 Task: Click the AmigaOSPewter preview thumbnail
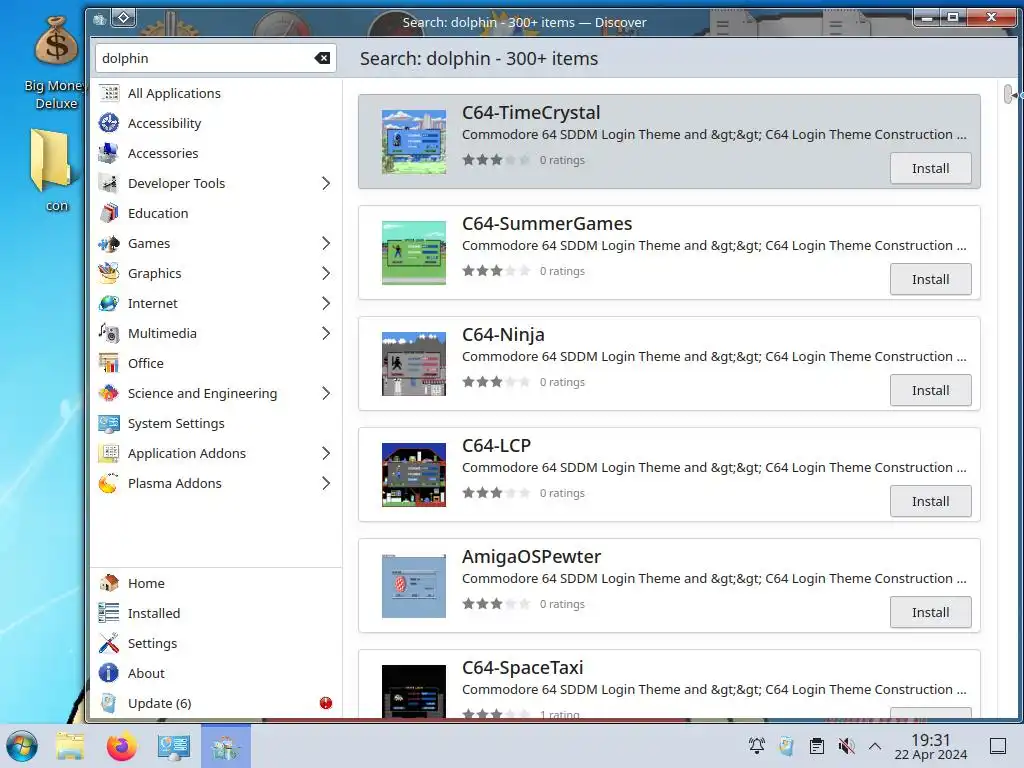click(x=414, y=586)
